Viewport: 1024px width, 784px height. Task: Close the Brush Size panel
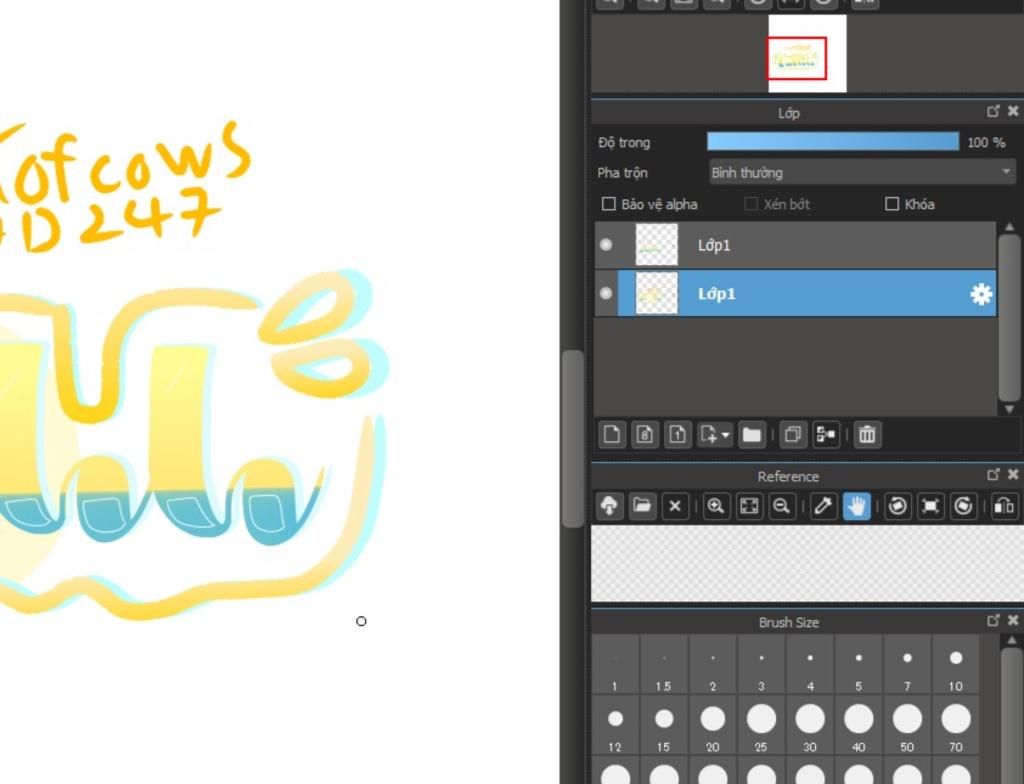tap(1013, 620)
